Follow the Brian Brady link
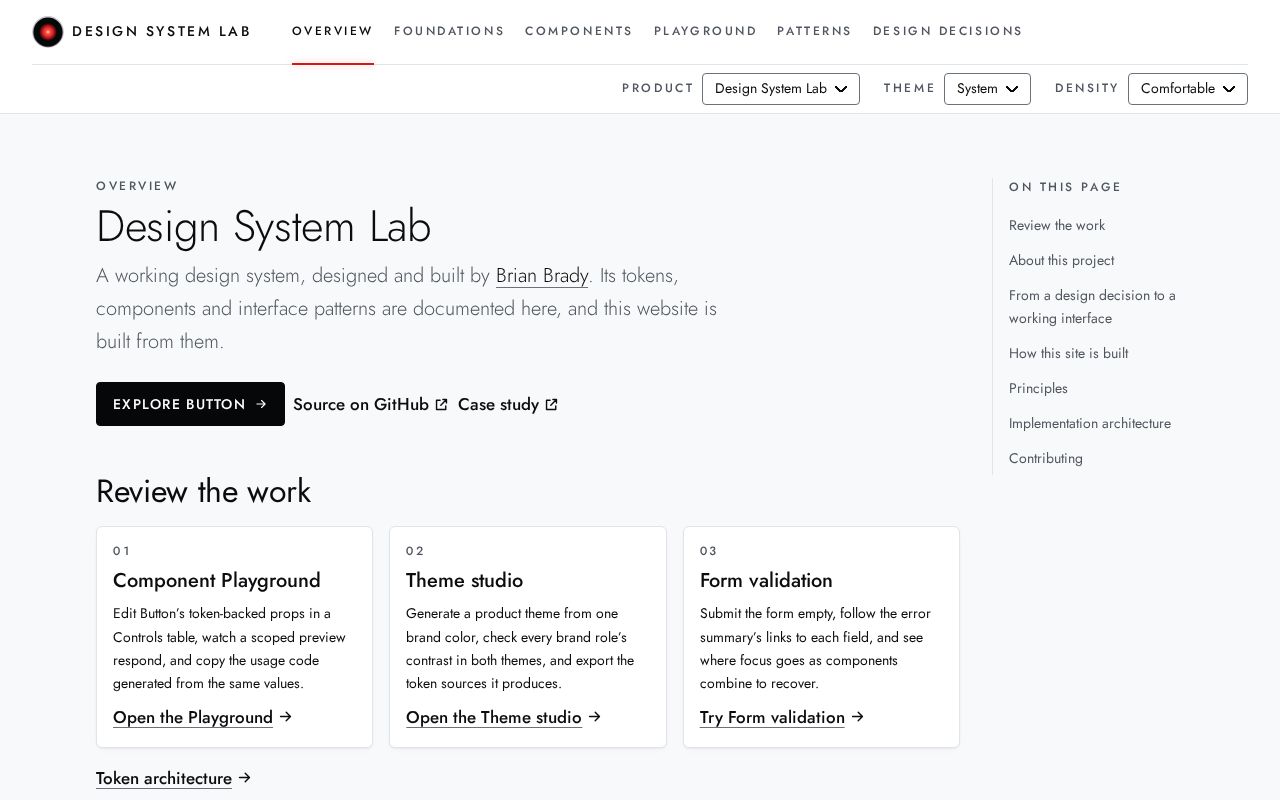1280x800 pixels. coord(542,276)
